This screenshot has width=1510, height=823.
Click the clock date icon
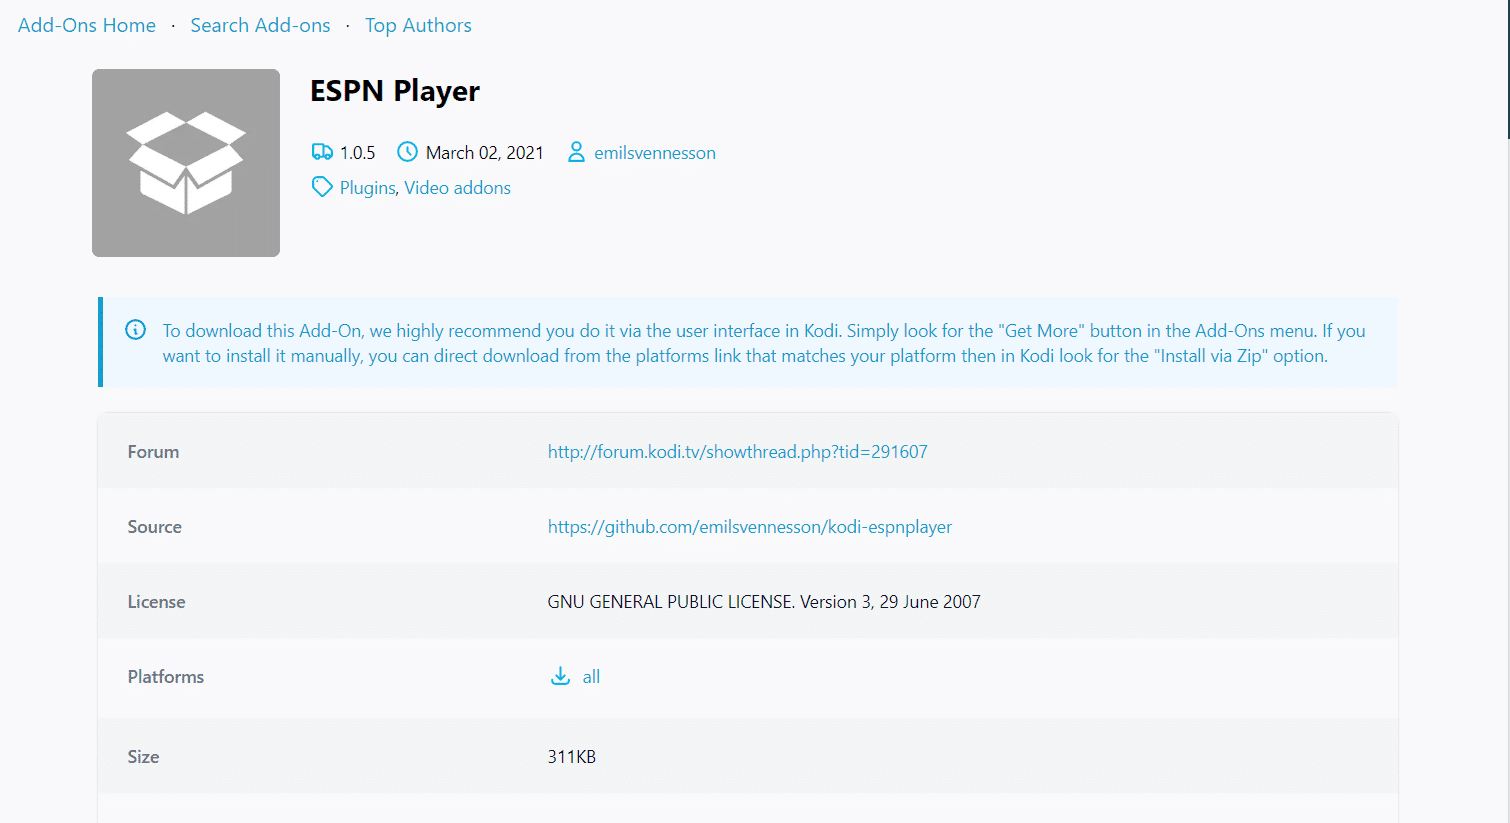coord(407,152)
